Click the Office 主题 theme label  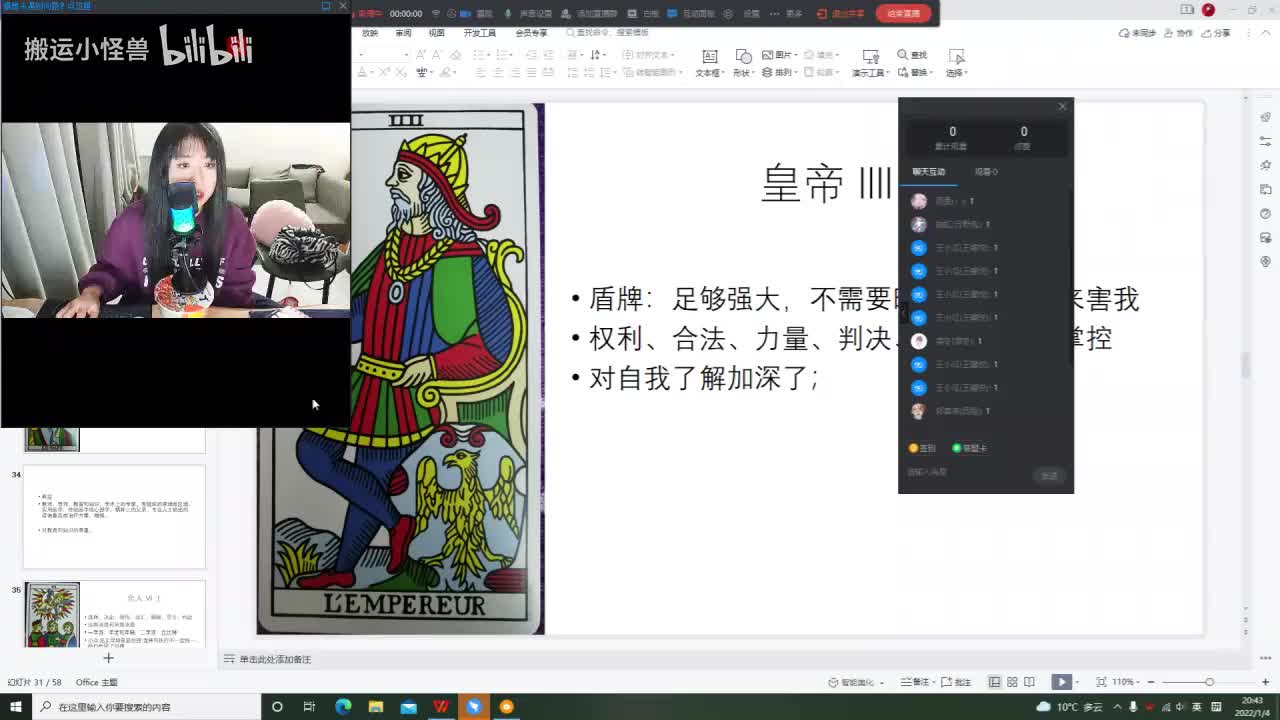[97, 682]
